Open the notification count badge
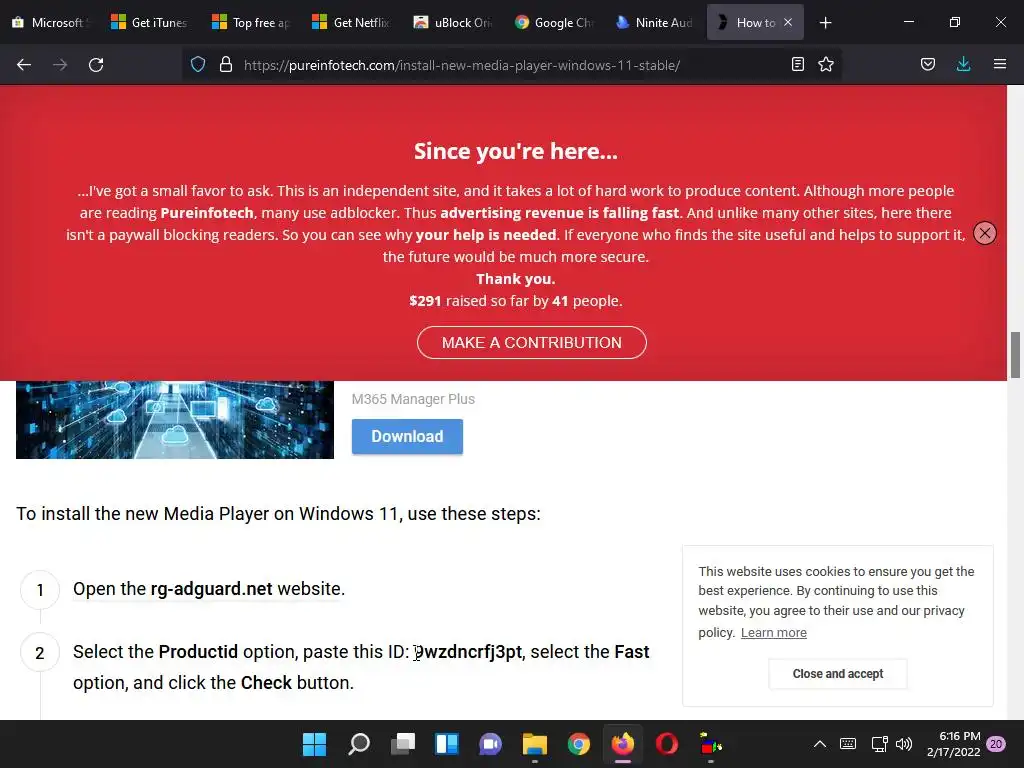This screenshot has width=1024, height=768. (x=996, y=744)
